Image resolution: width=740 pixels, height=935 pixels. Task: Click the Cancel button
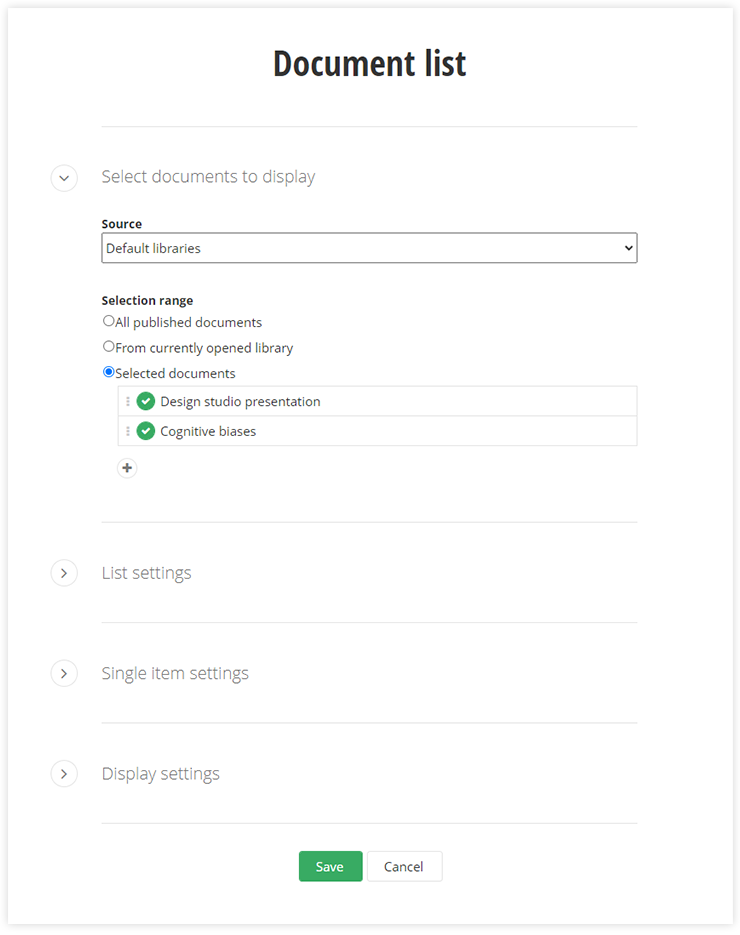click(404, 867)
